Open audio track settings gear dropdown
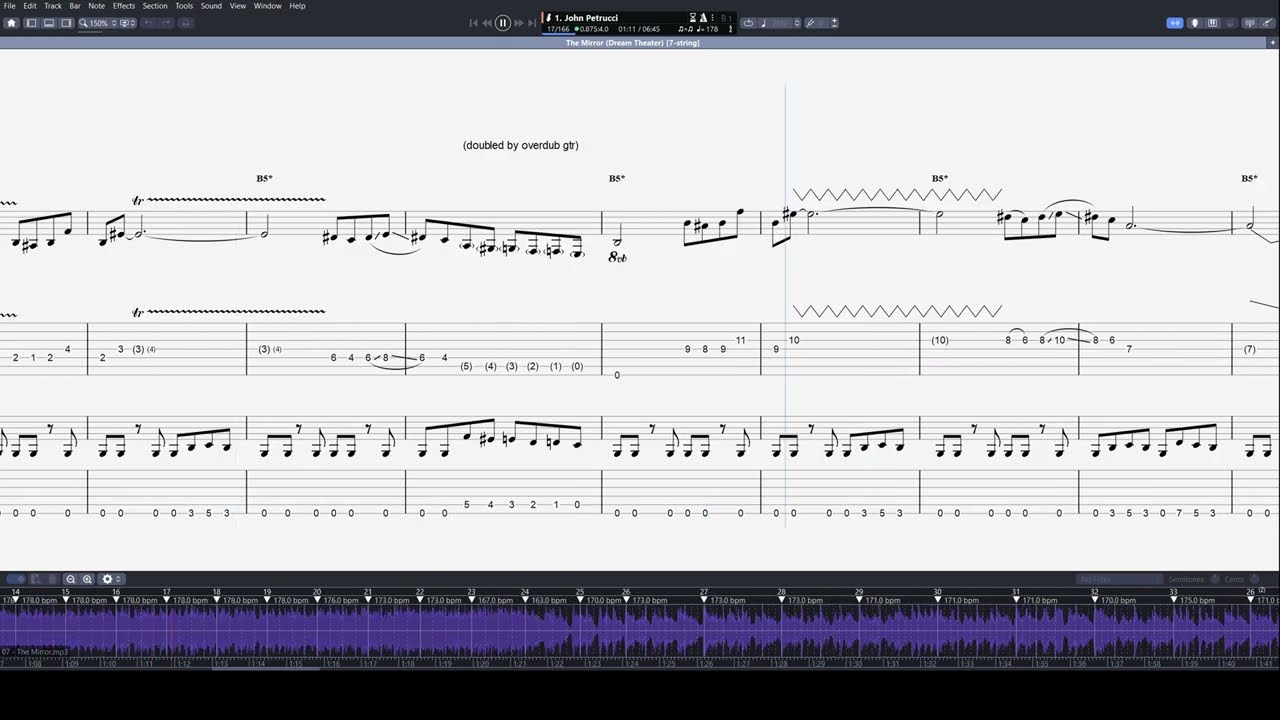Screen dimensions: 1280x720 [x=111, y=579]
